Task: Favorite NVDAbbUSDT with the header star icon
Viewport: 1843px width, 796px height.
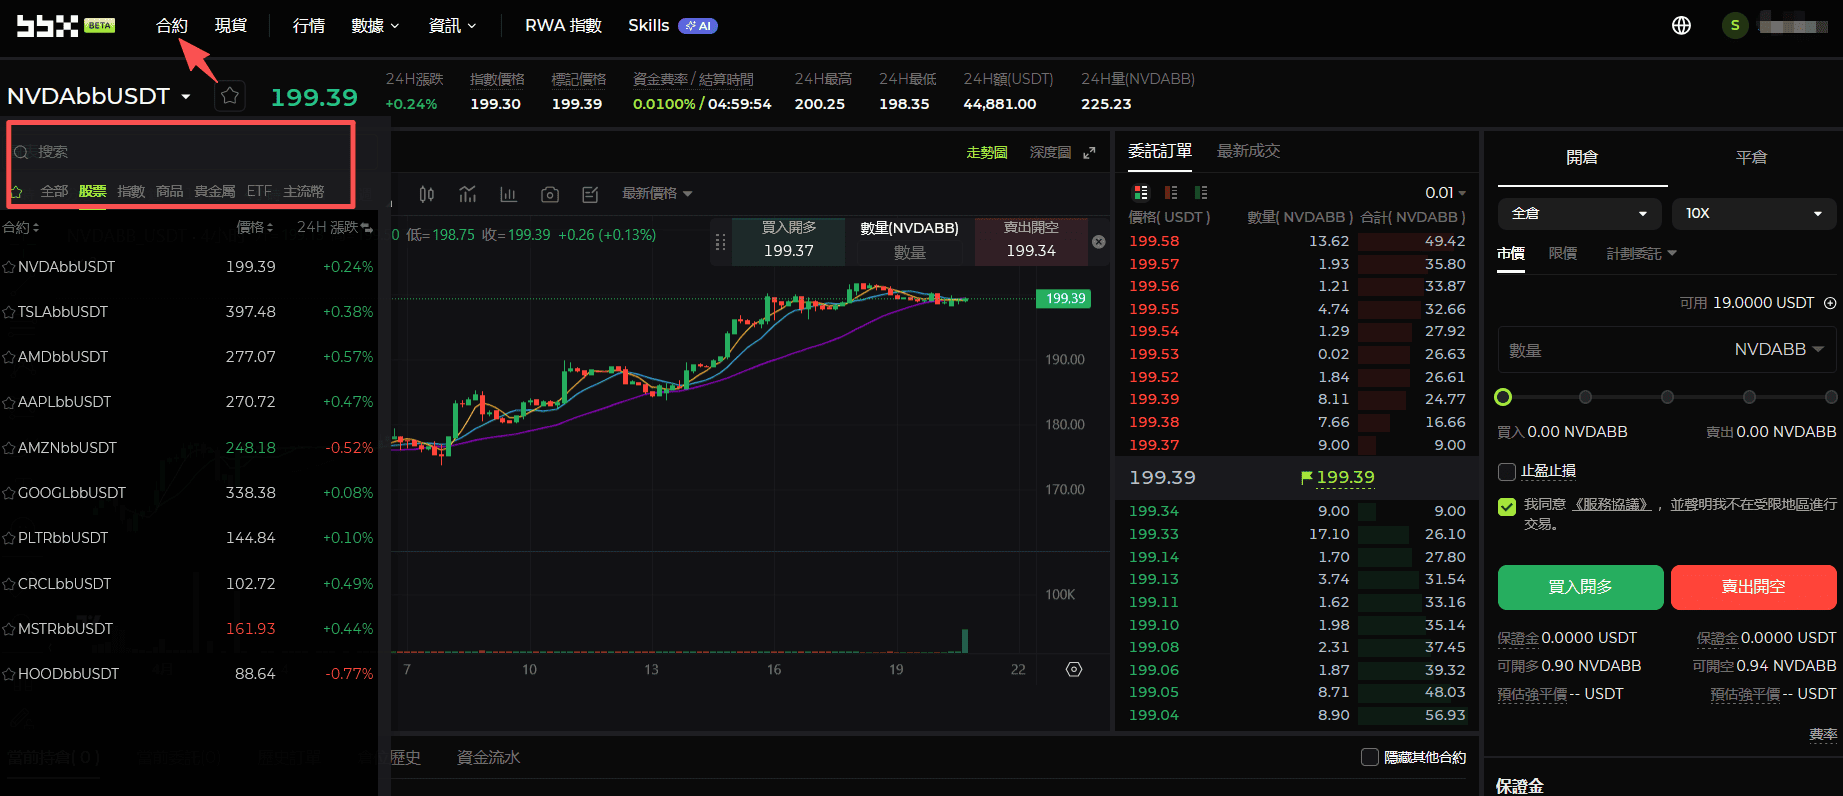Action: point(230,96)
